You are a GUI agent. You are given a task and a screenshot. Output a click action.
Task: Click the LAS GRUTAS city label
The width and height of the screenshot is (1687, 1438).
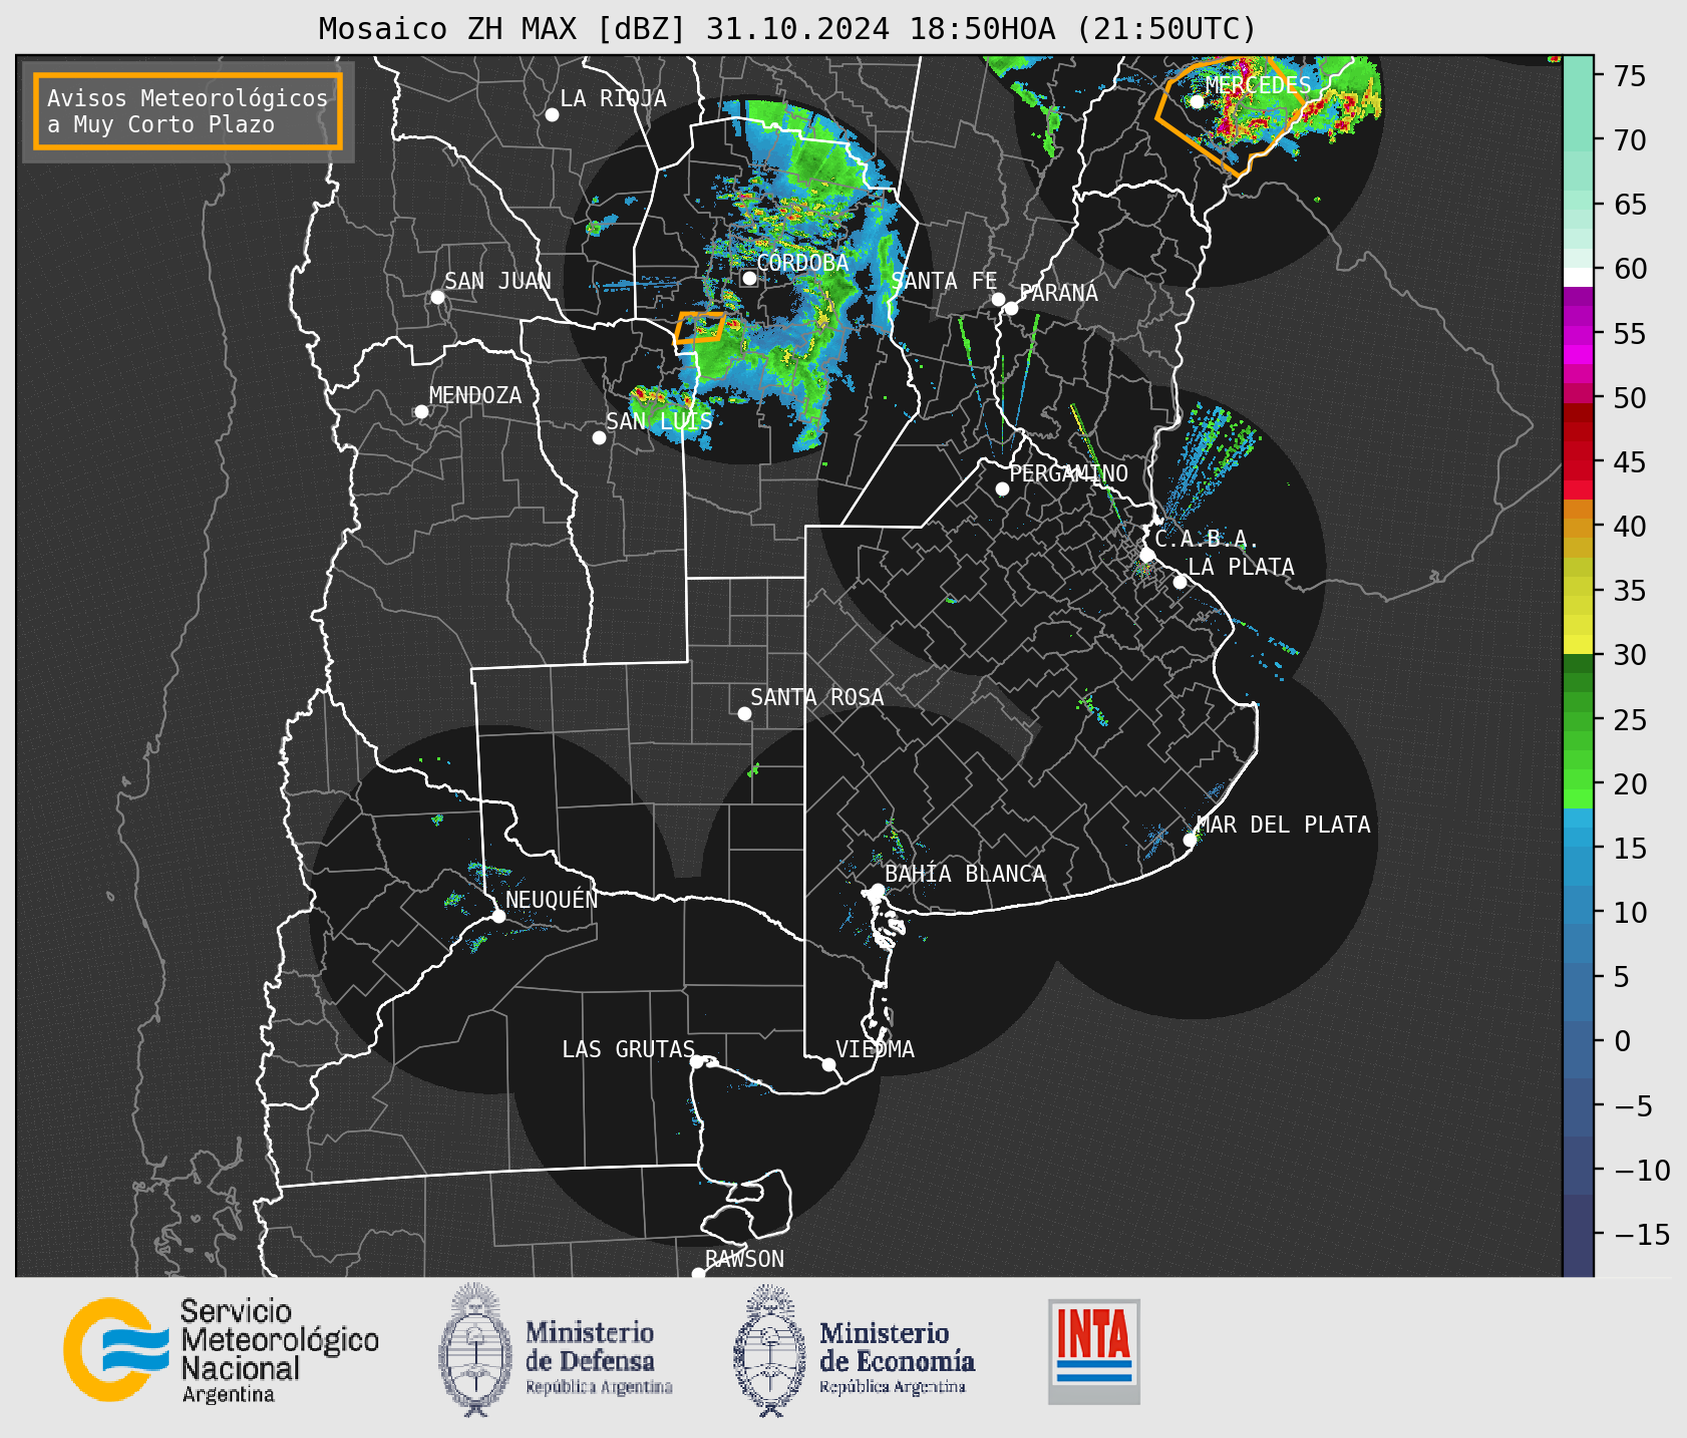628,1049
